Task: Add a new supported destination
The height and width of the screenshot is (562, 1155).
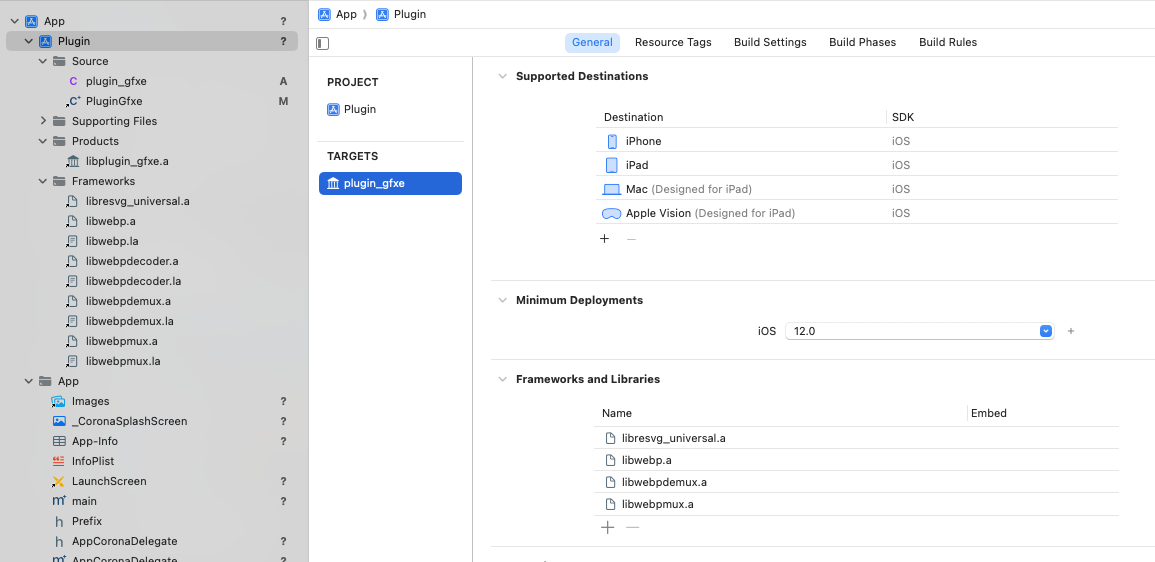Action: pos(605,239)
